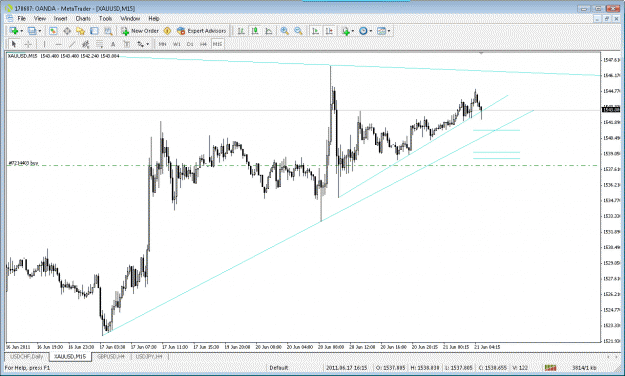Click the #7214403 buy order level label
This screenshot has width=625, height=376.
(x=24, y=163)
